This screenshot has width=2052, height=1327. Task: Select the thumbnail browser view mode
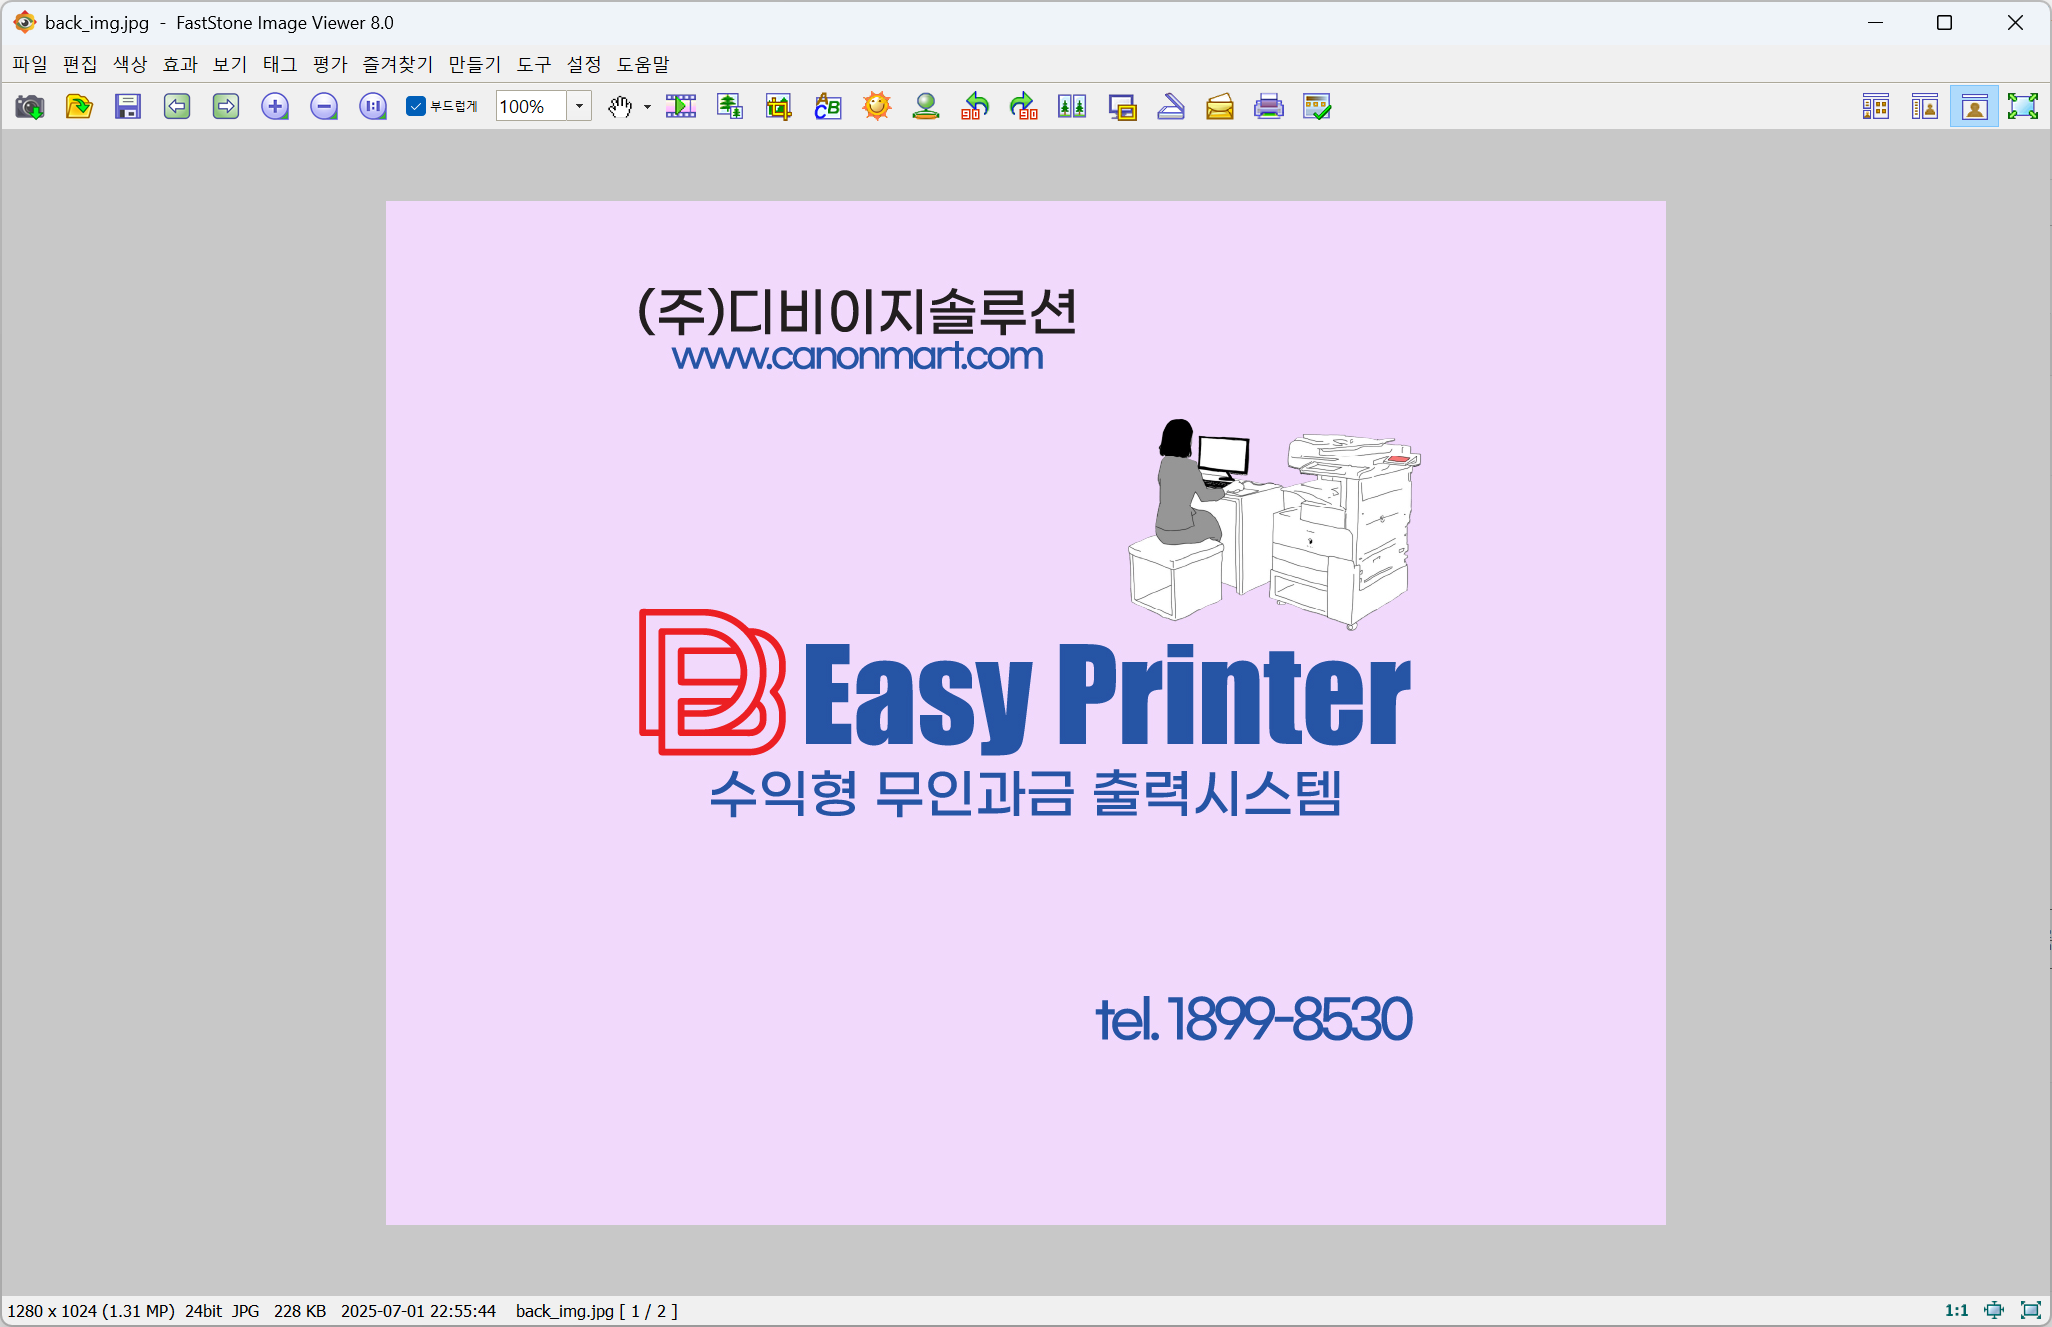[x=1876, y=107]
